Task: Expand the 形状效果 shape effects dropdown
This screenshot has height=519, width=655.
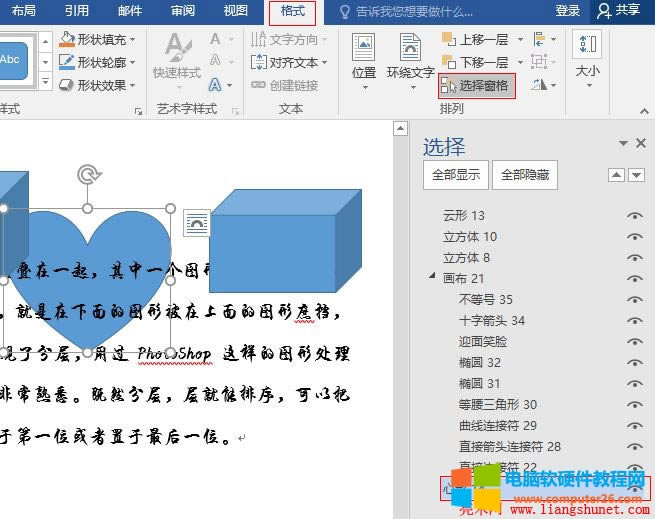Action: coord(136,85)
